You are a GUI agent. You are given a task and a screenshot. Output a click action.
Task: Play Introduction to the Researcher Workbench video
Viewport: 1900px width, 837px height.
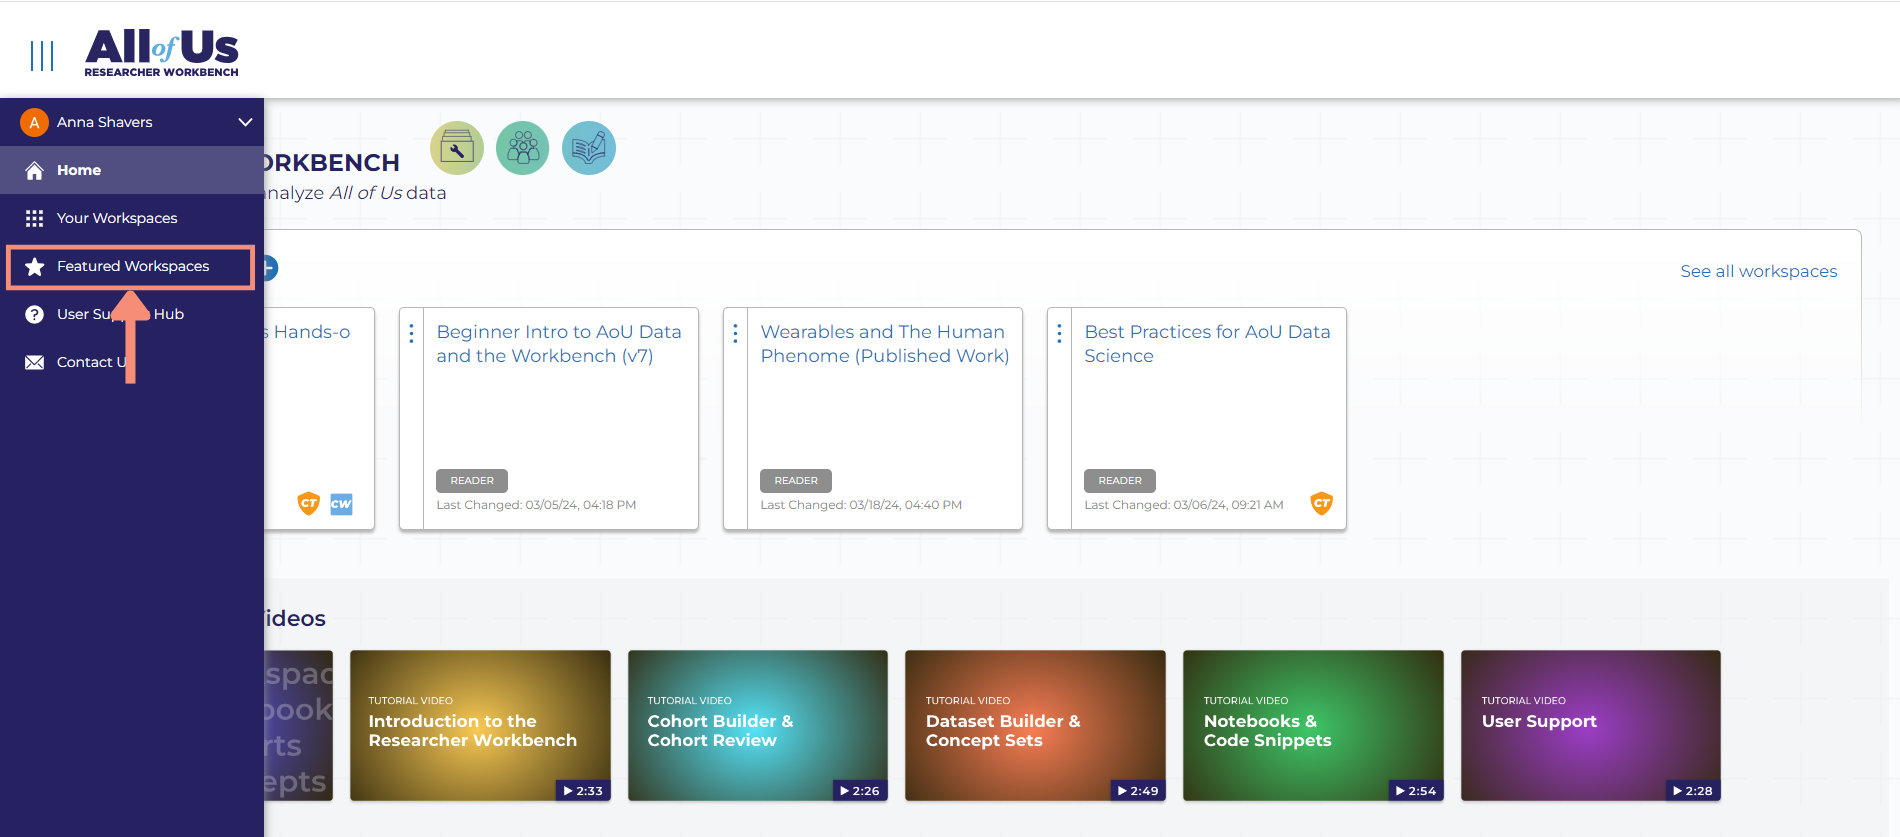[x=480, y=726]
